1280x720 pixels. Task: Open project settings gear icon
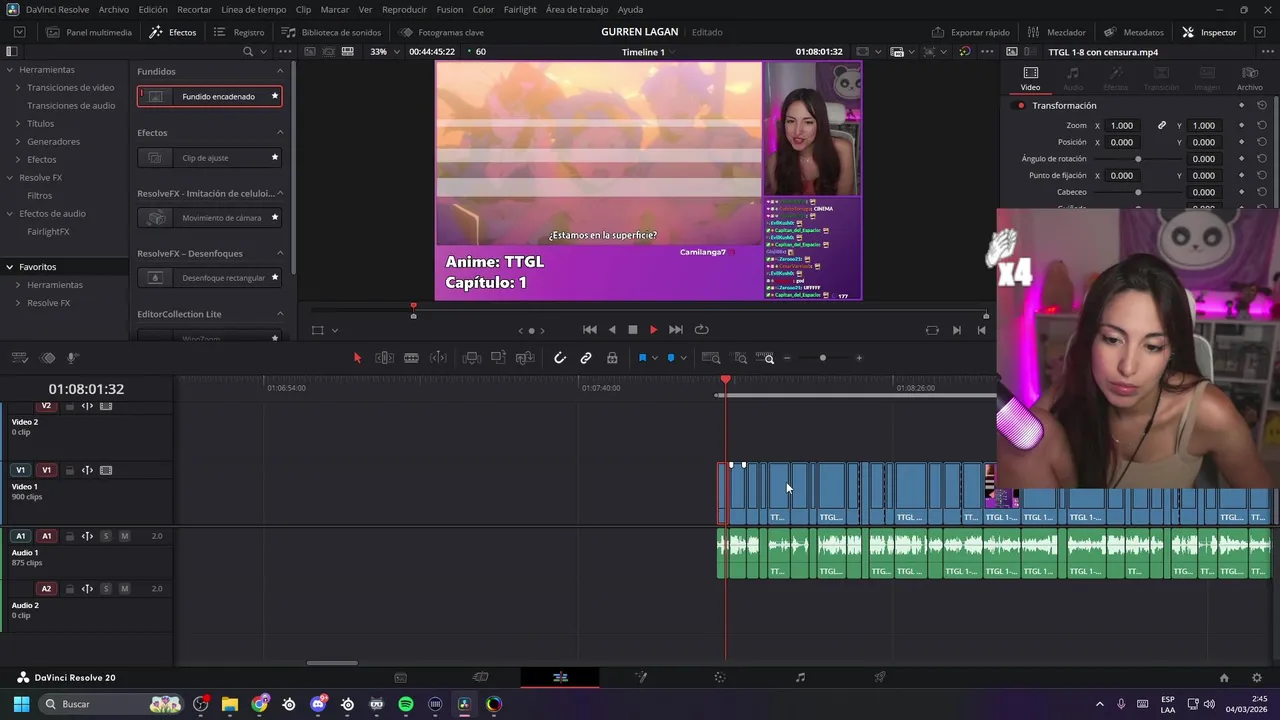coord(1257,678)
